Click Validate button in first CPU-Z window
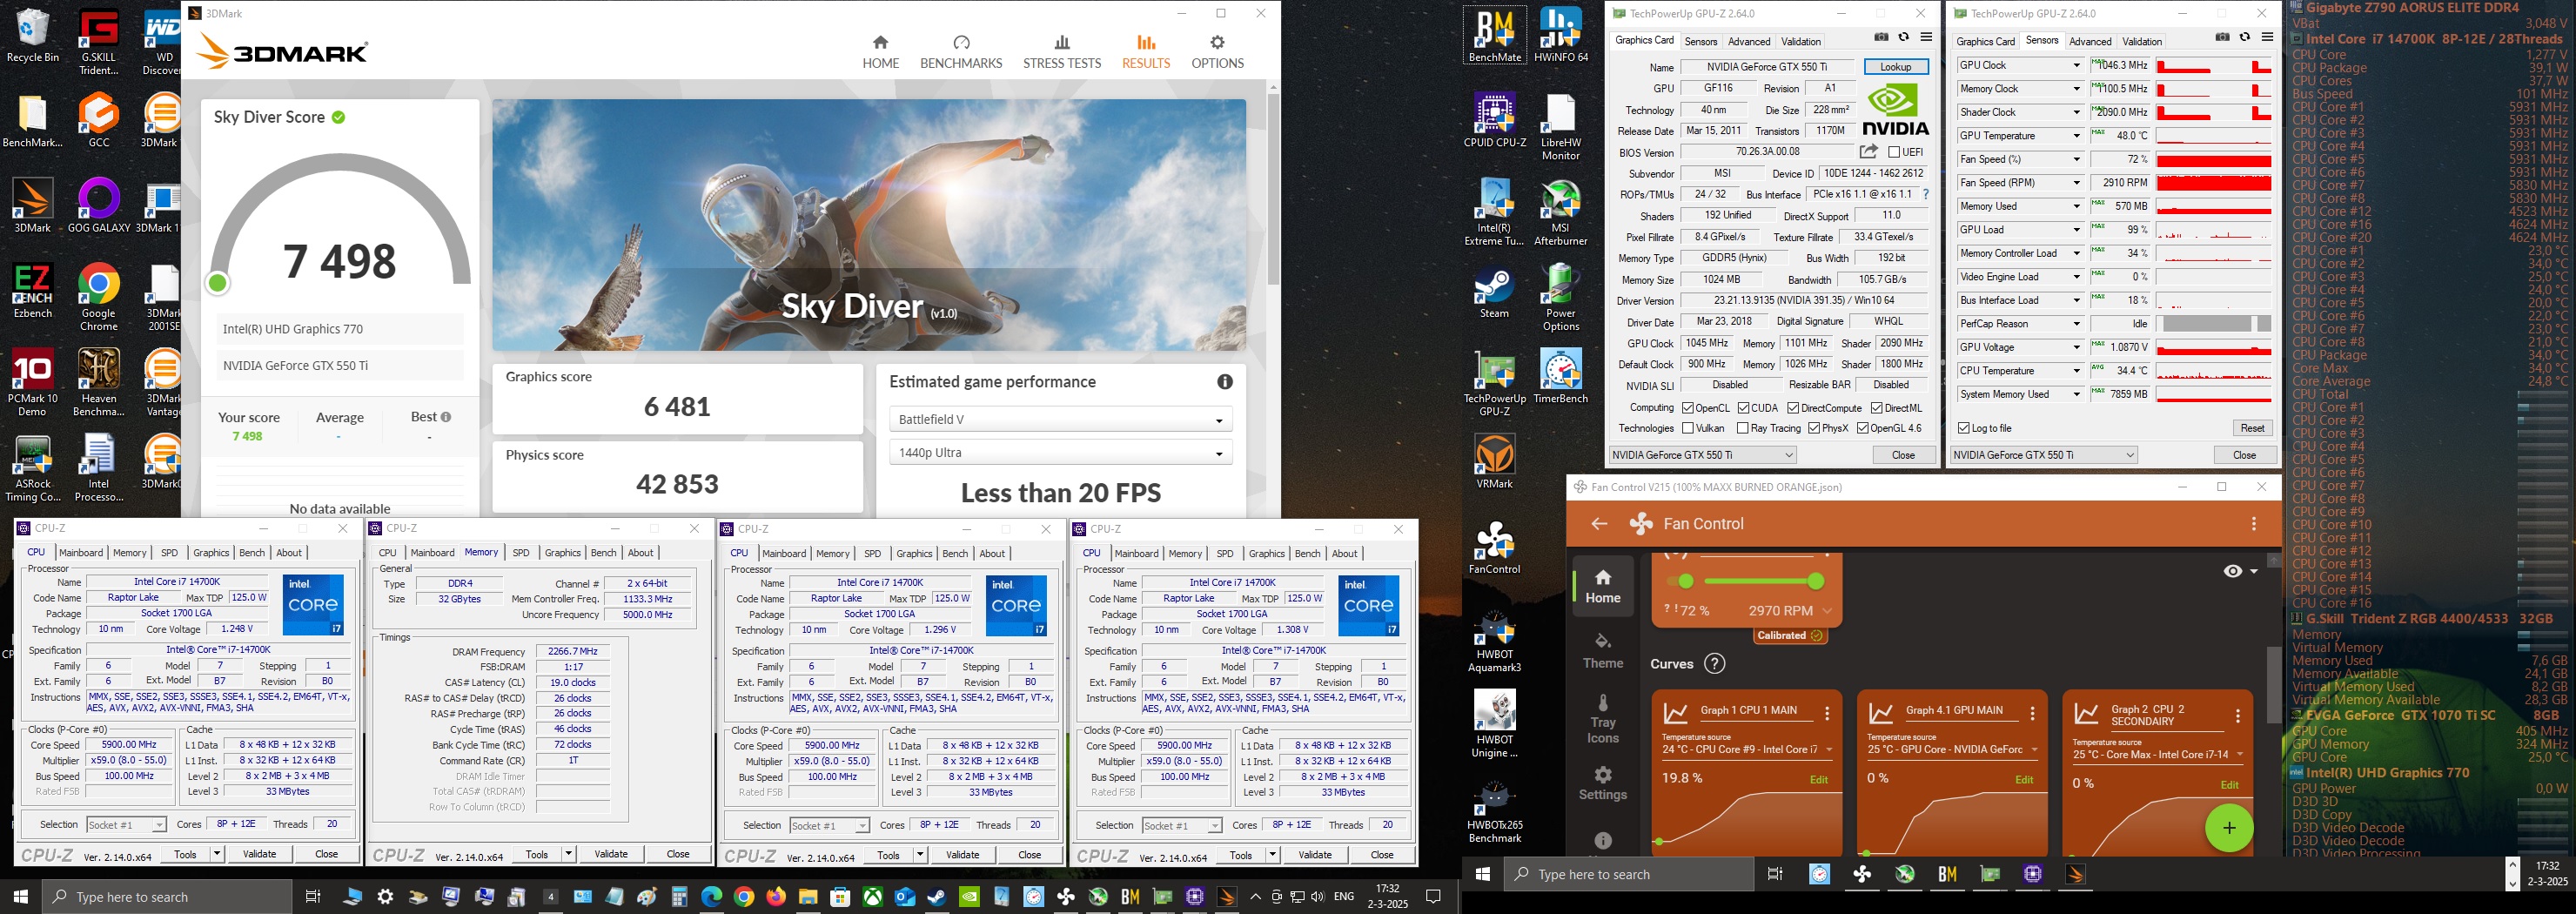2576x914 pixels. pos(260,854)
